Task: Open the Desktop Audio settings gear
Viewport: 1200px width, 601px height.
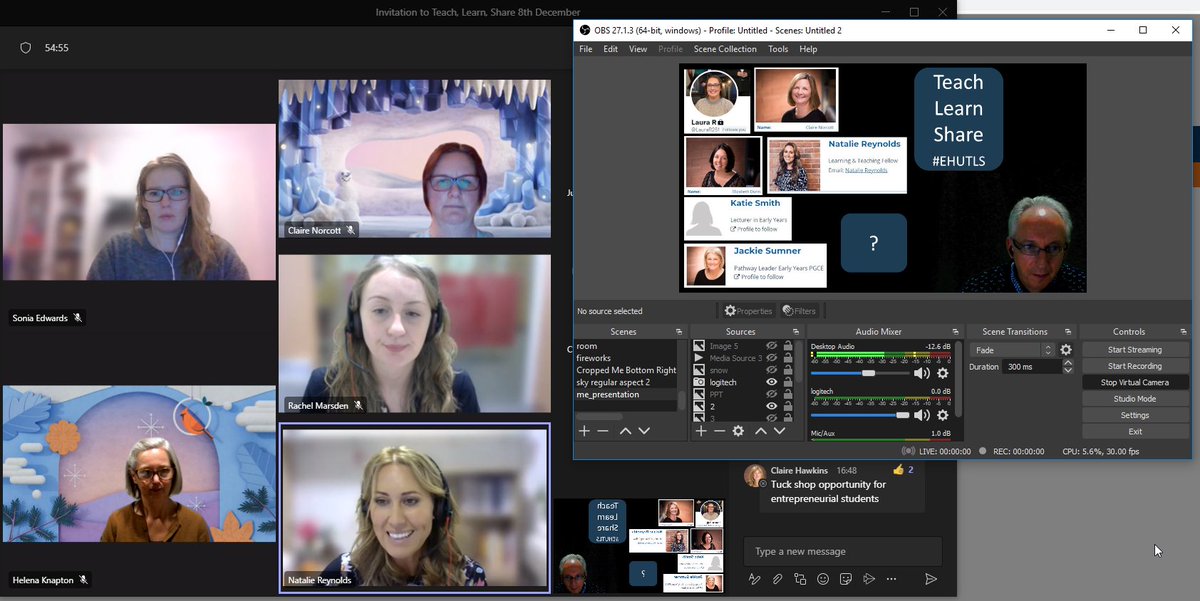Action: pos(942,373)
